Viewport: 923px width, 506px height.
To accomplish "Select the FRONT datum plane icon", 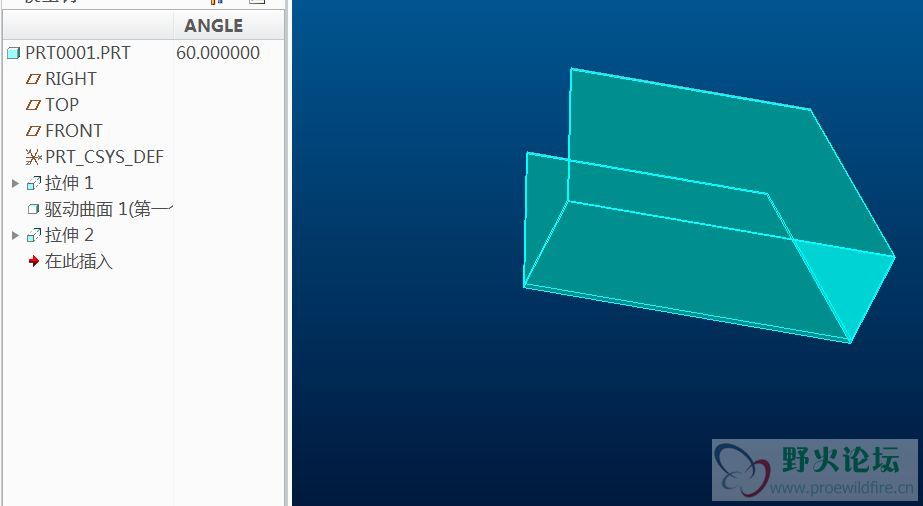I will [x=34, y=131].
